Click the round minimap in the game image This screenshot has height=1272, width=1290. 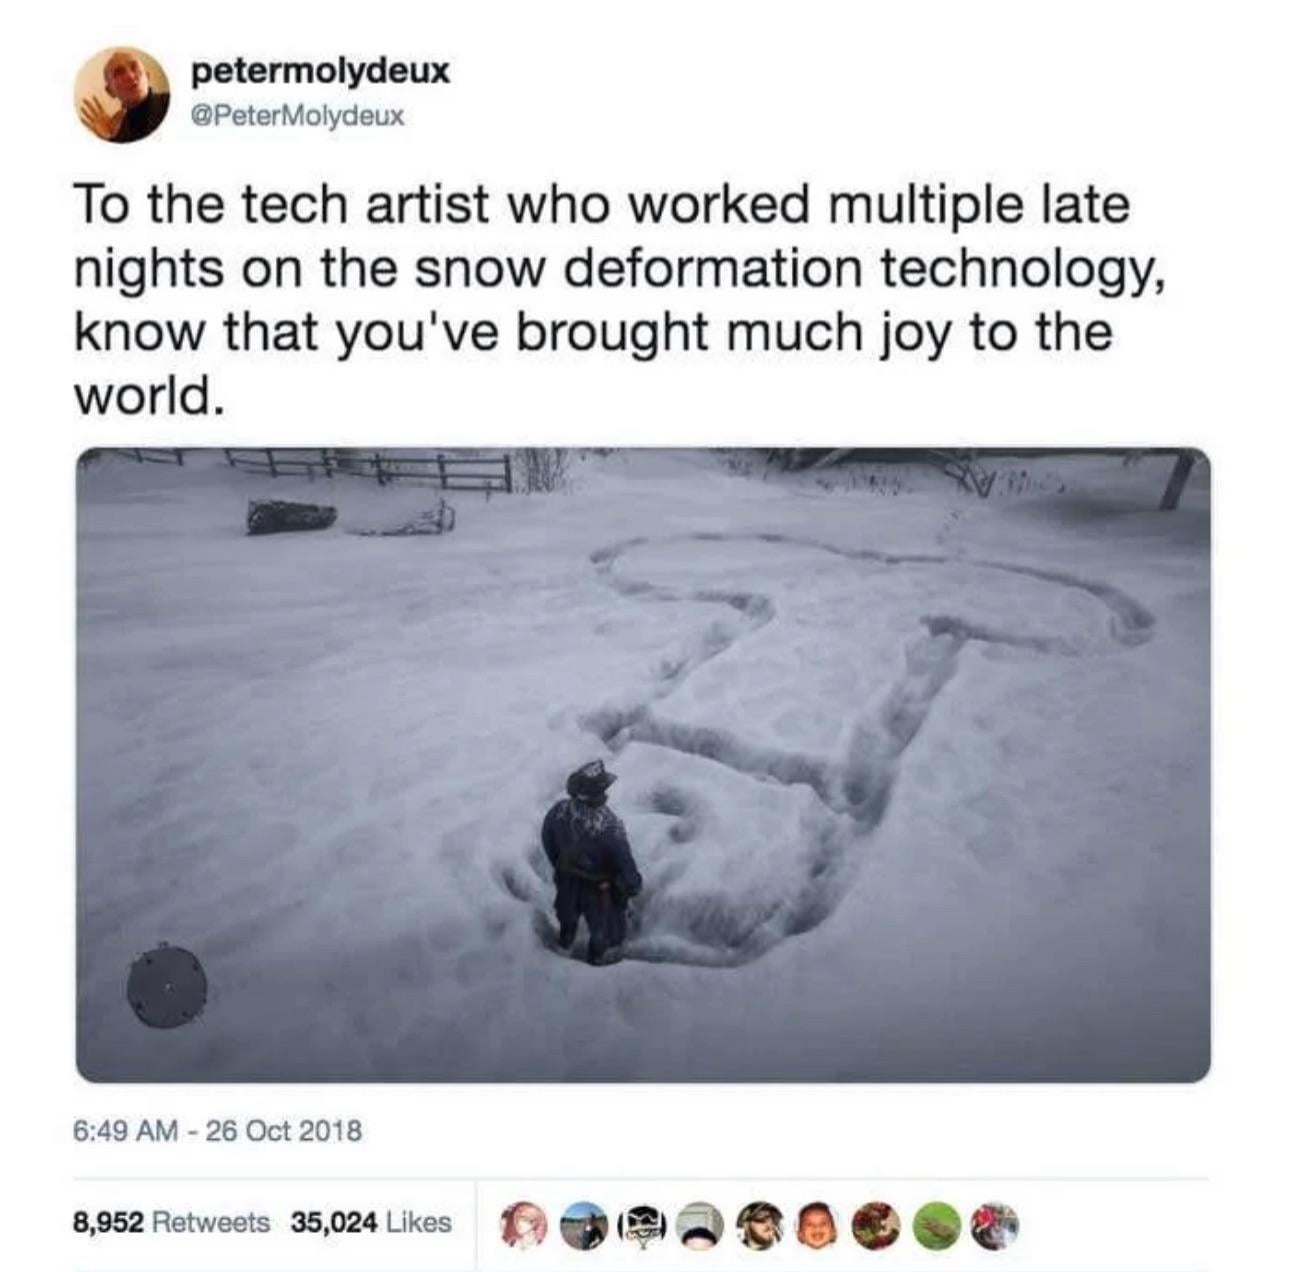pos(166,985)
